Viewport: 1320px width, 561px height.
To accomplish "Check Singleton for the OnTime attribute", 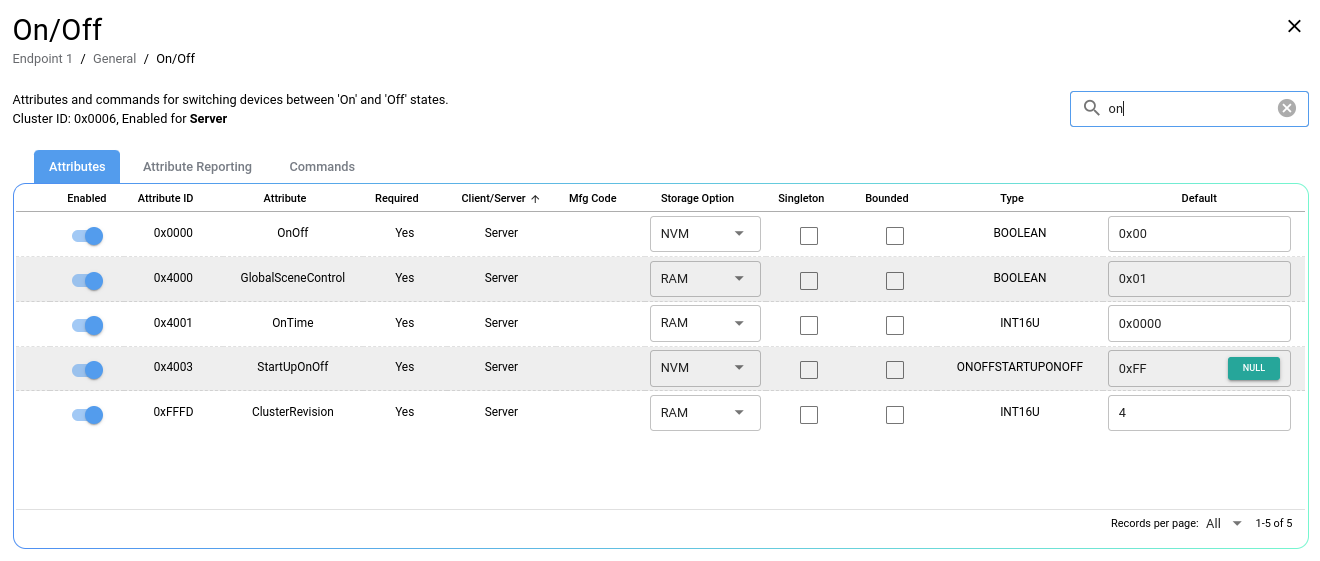I will pyautogui.click(x=809, y=326).
